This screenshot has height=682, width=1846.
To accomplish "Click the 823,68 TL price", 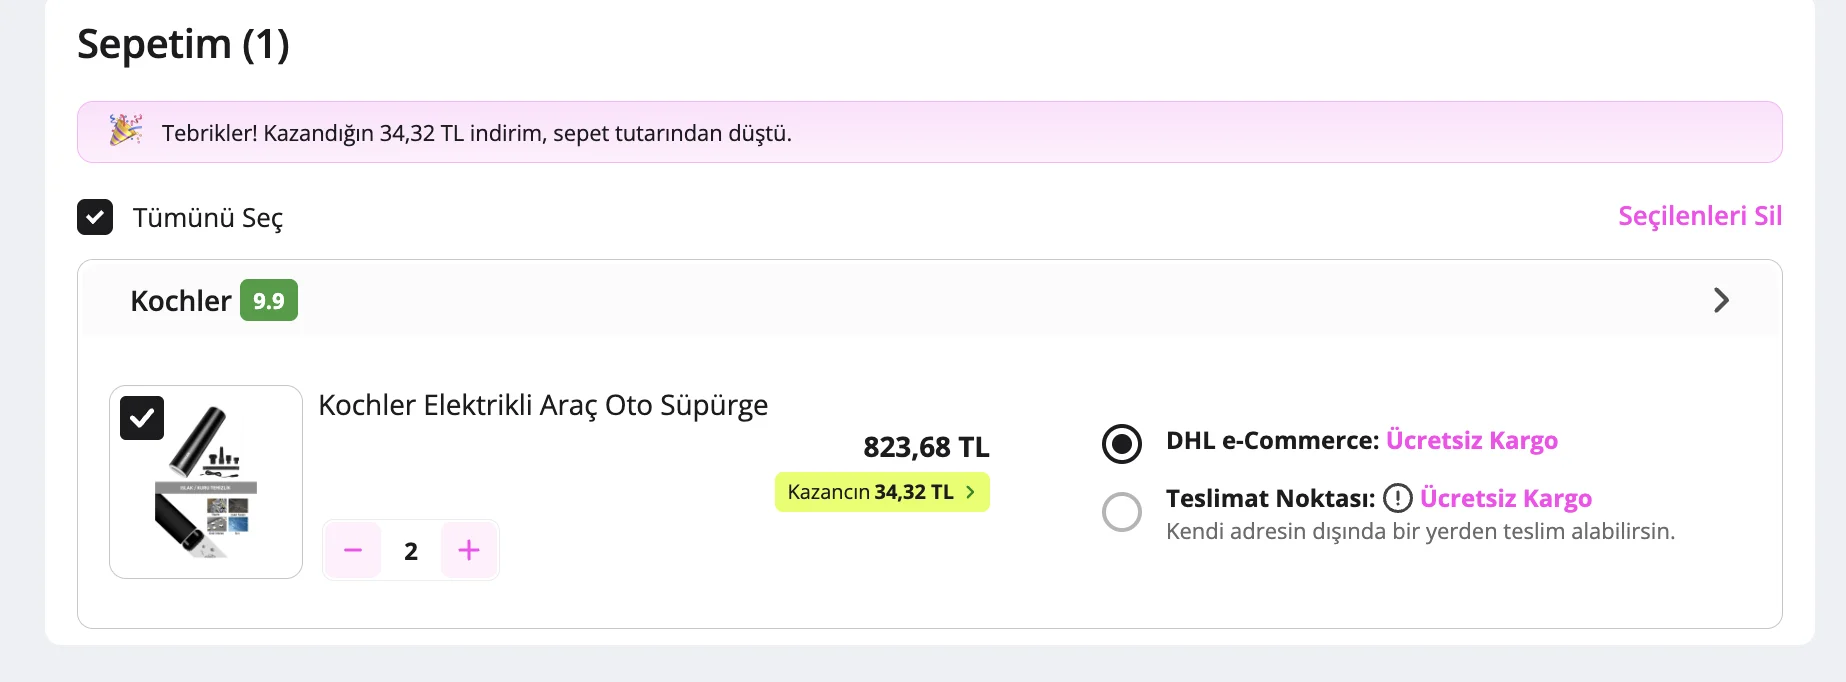I will [926, 446].
